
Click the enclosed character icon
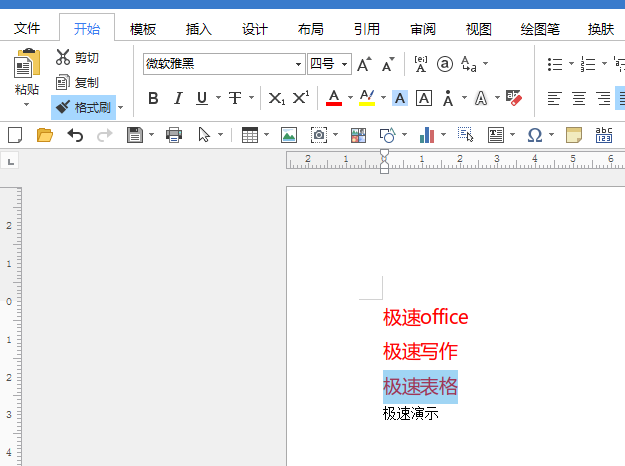click(444, 64)
